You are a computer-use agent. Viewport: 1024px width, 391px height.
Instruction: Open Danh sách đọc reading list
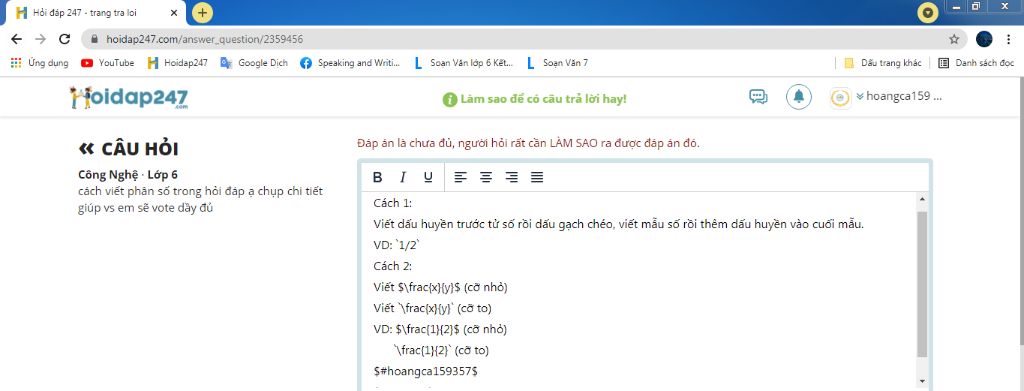(976, 63)
